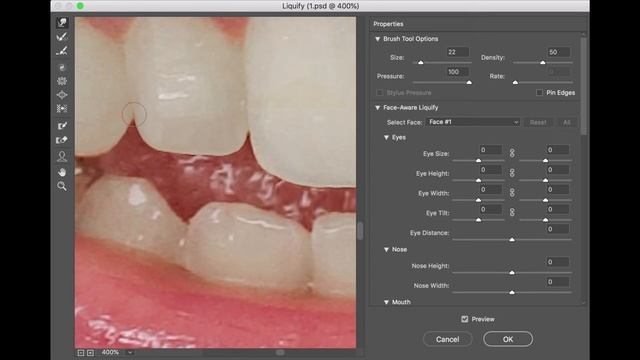Click the Rate slider handle

[x=516, y=82]
